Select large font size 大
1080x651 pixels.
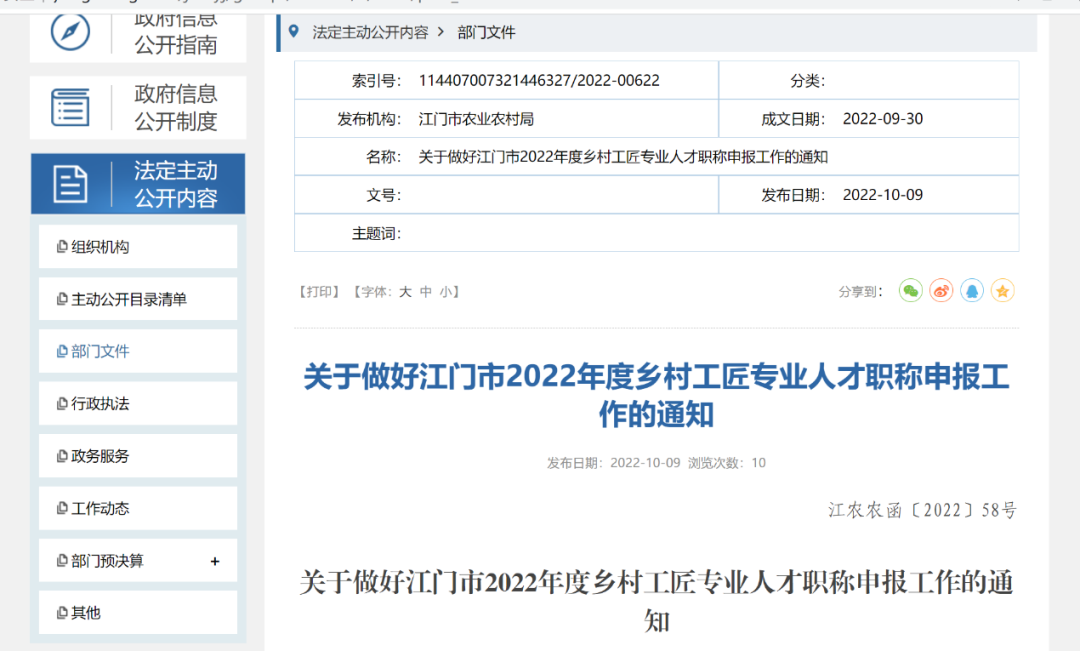point(406,291)
